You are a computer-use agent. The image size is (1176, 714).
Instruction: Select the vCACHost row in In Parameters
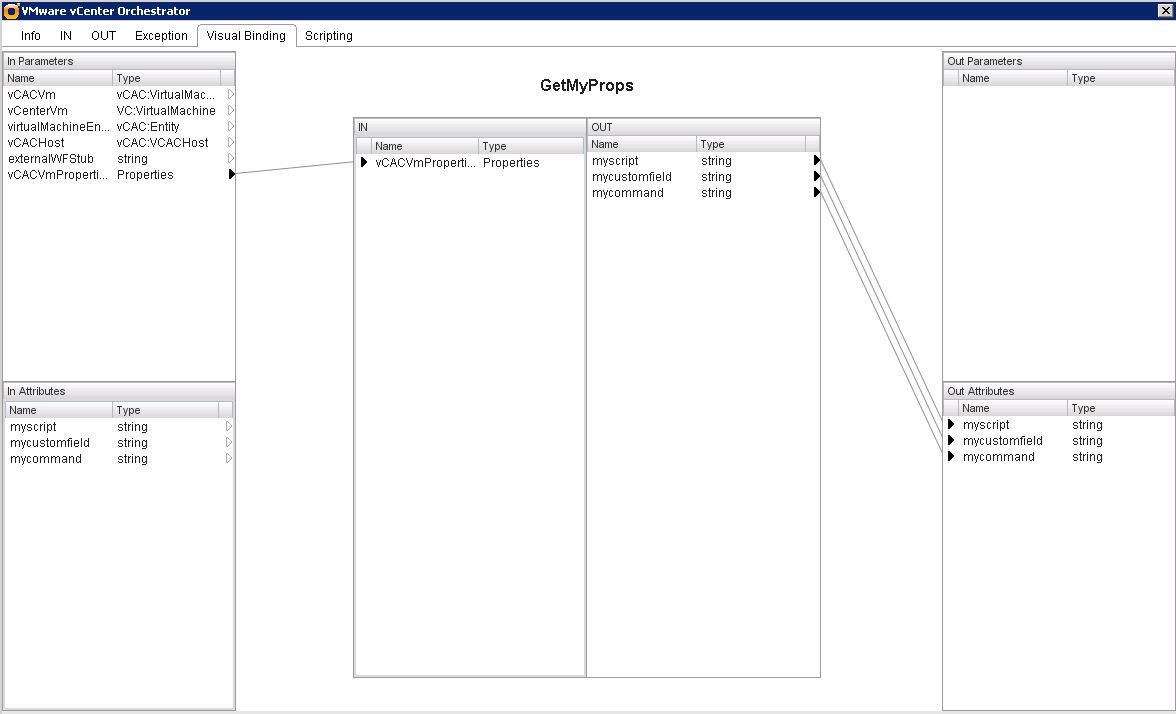click(60, 142)
